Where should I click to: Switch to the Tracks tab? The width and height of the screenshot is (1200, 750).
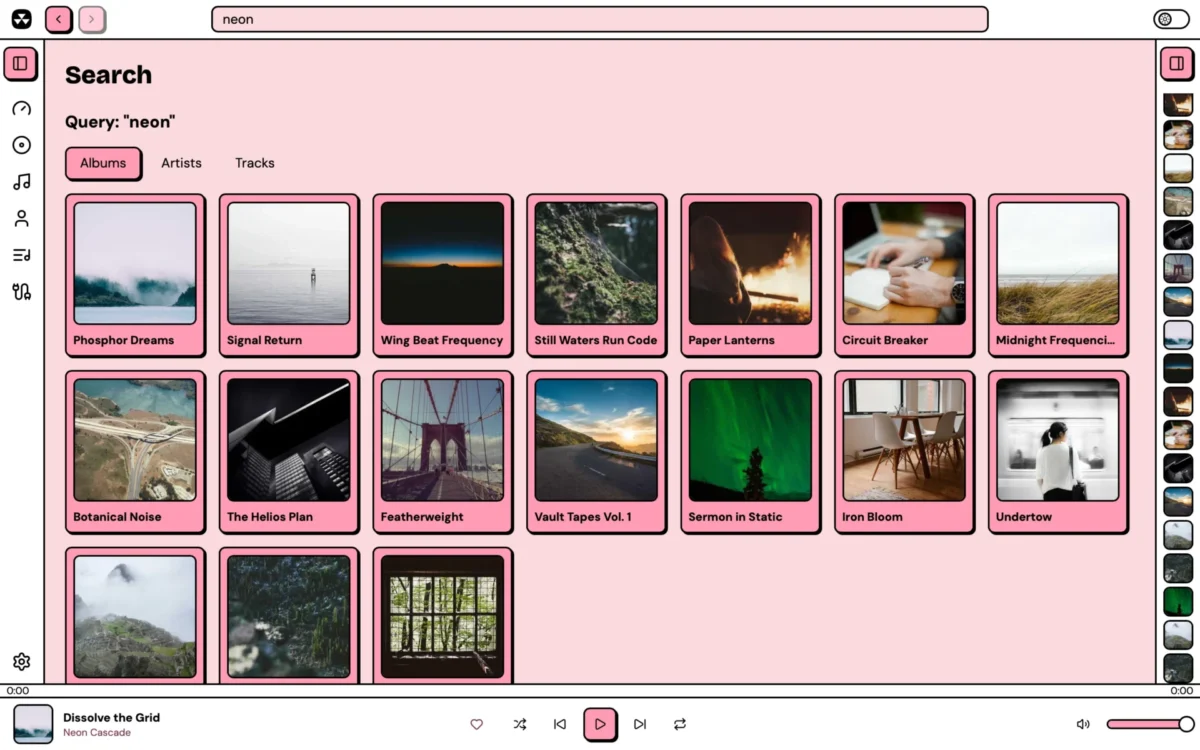[255, 163]
